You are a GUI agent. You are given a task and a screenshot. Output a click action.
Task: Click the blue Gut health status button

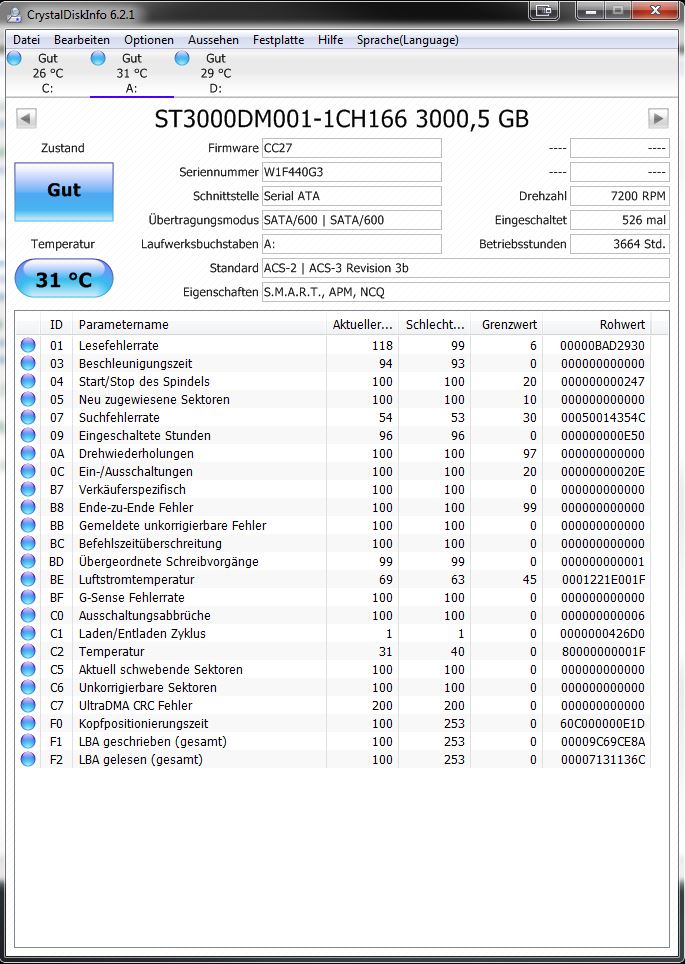point(64,191)
